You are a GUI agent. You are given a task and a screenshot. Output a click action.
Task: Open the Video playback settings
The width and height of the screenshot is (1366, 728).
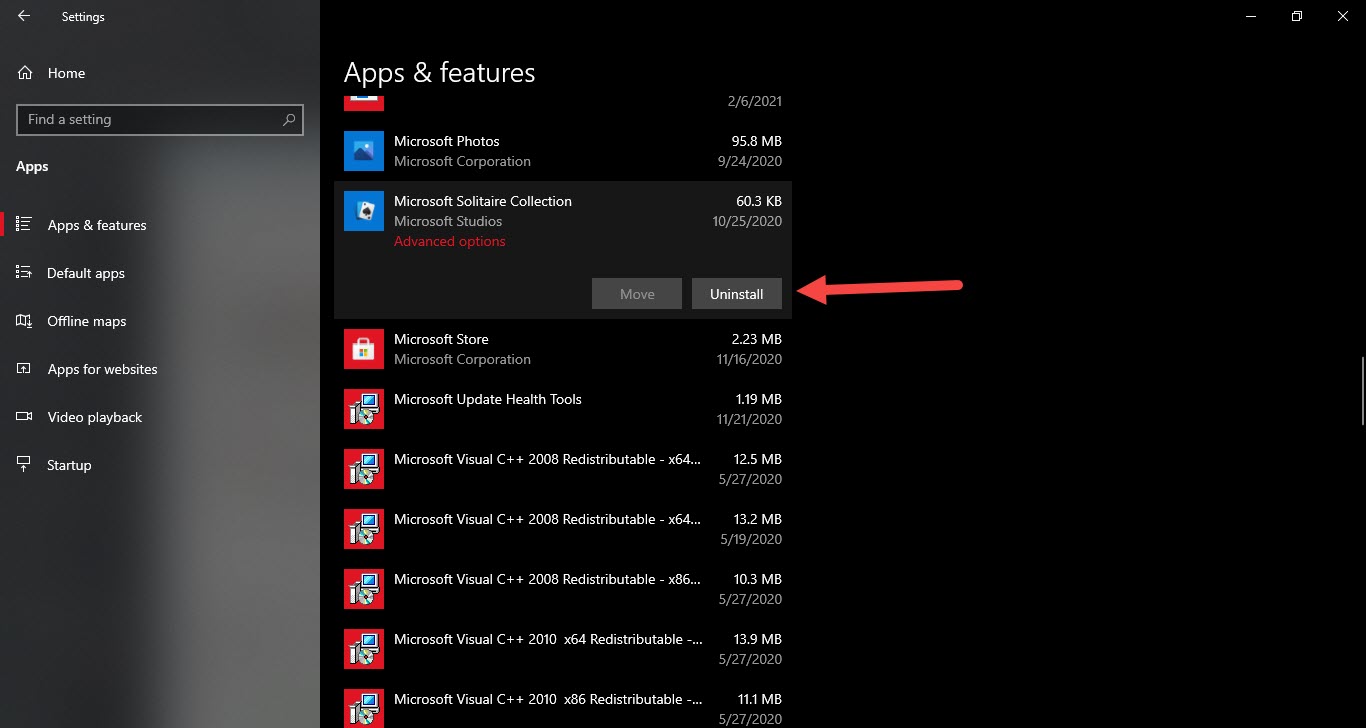point(95,417)
